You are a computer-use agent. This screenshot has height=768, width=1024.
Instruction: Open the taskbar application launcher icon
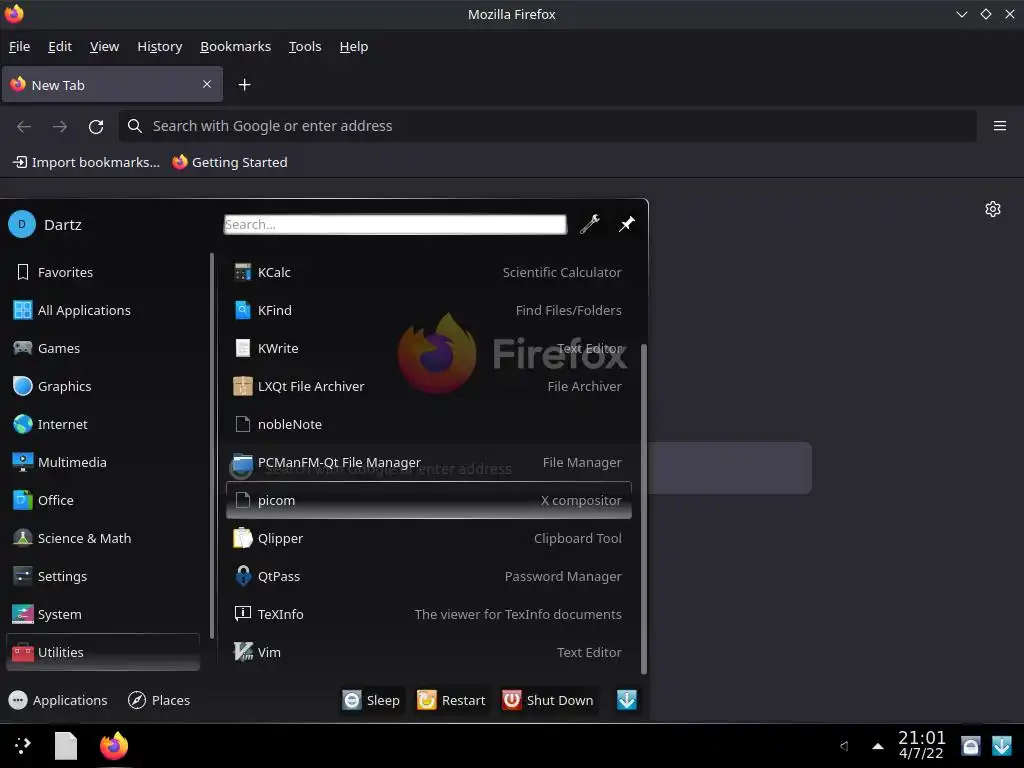pyautogui.click(x=23, y=746)
